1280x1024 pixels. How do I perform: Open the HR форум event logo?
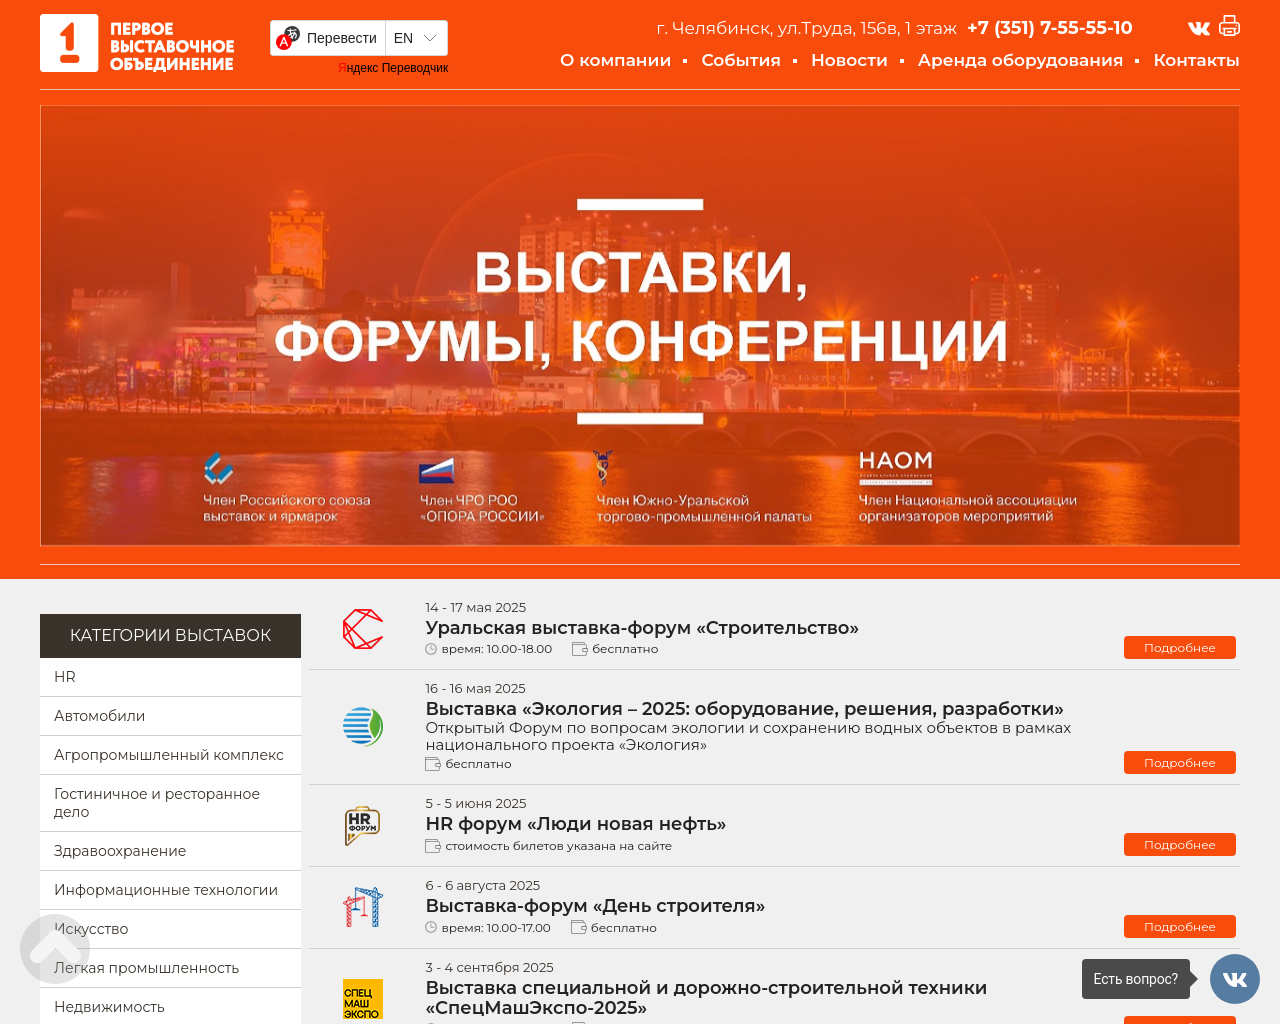[x=363, y=825]
